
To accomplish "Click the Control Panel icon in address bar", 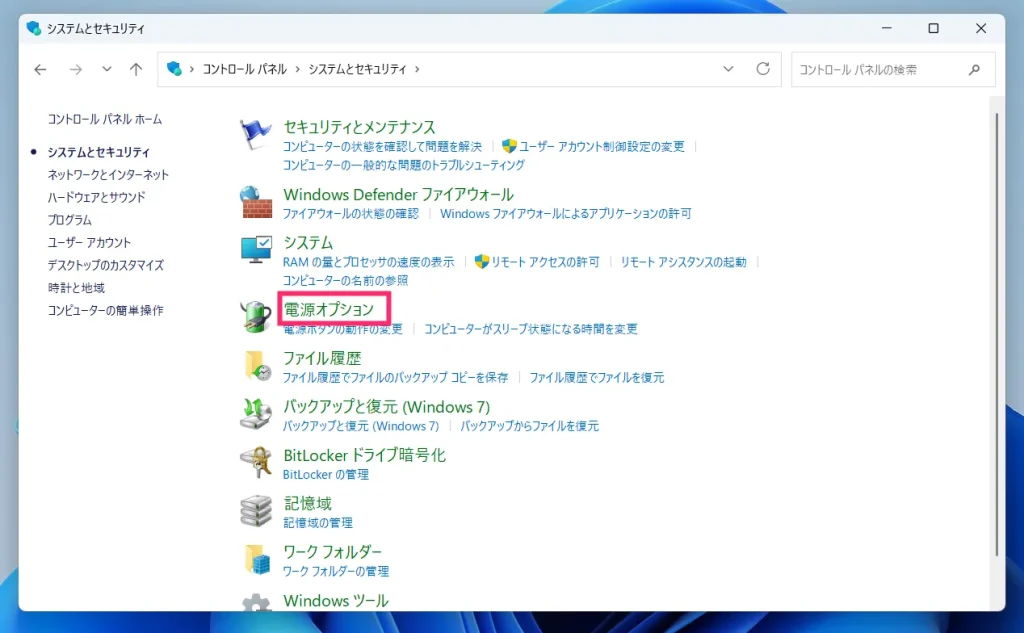I will 174,69.
